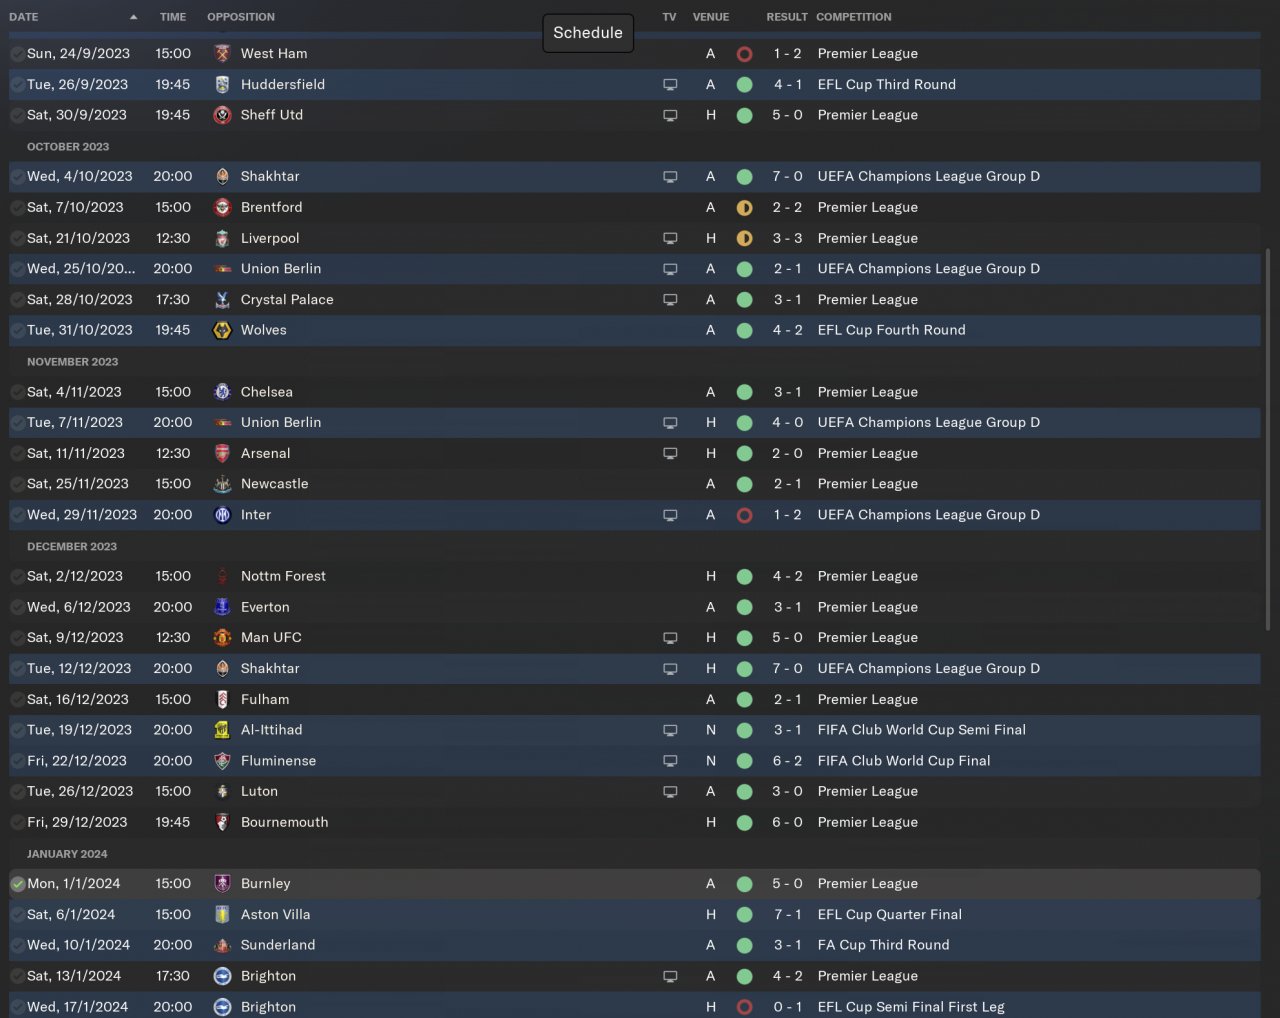The image size is (1280, 1018).
Task: Click the vertical schedule scrollbar
Action: [x=1268, y=440]
